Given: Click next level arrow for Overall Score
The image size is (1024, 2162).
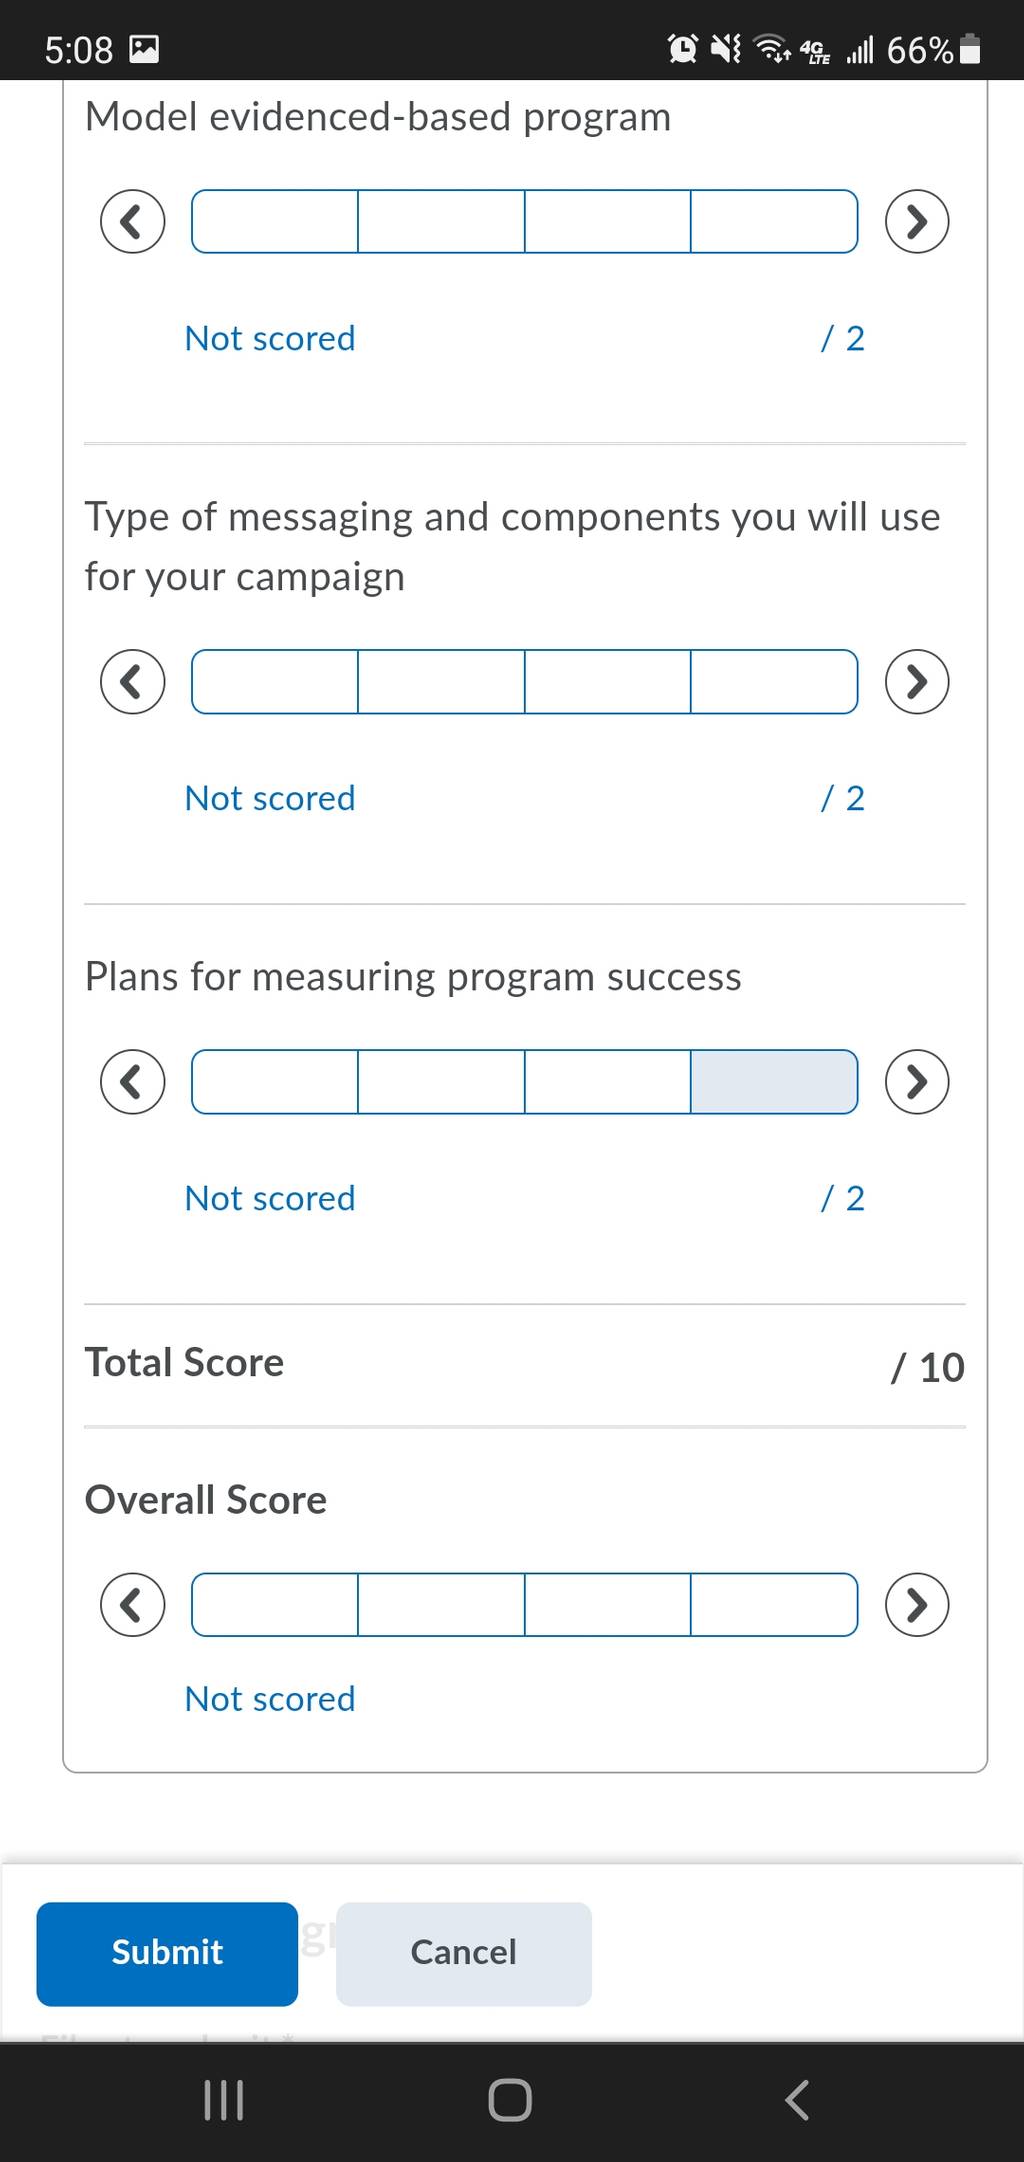Looking at the screenshot, I should click(x=917, y=1604).
